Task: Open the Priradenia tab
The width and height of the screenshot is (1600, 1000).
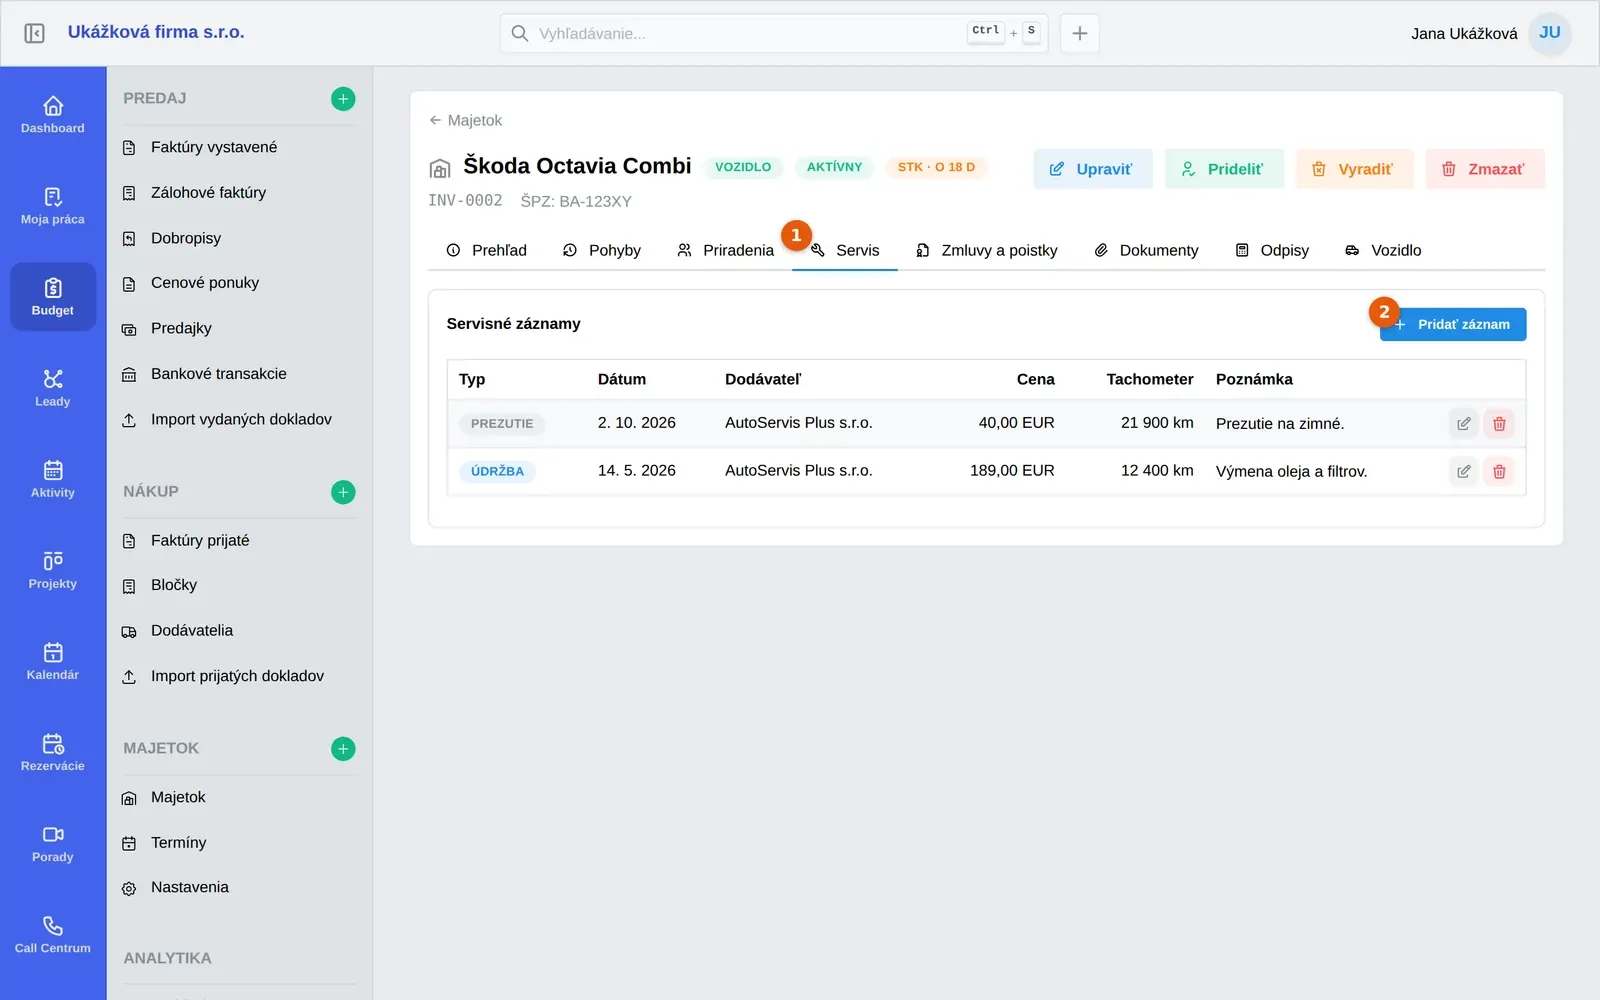Action: [726, 250]
